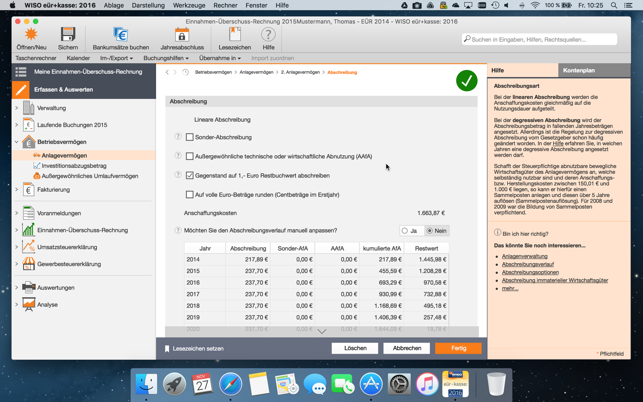Open the Ablage menu
The width and height of the screenshot is (643, 402).
(x=114, y=5)
